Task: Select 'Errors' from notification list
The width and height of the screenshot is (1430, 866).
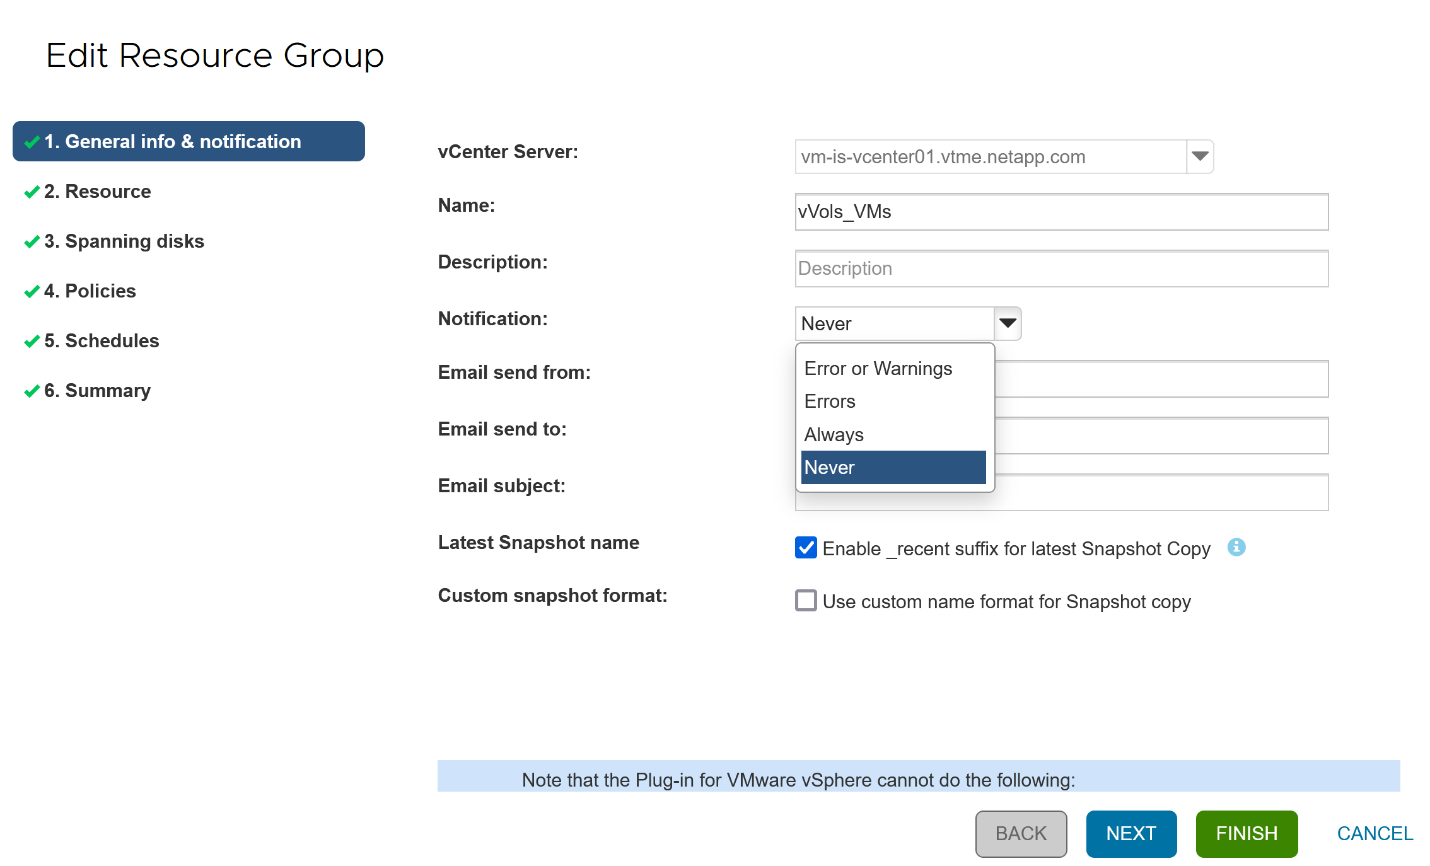Action: [830, 402]
